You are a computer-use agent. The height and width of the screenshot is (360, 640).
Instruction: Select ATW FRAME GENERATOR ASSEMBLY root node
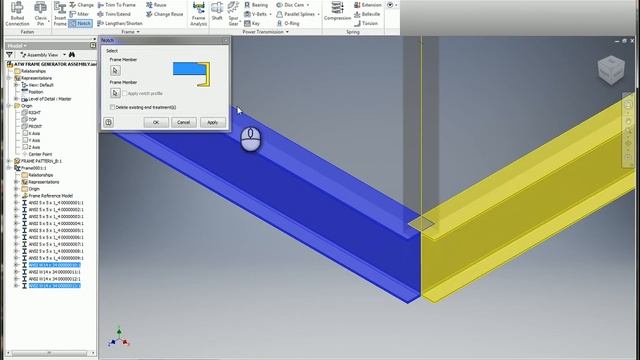[52, 64]
